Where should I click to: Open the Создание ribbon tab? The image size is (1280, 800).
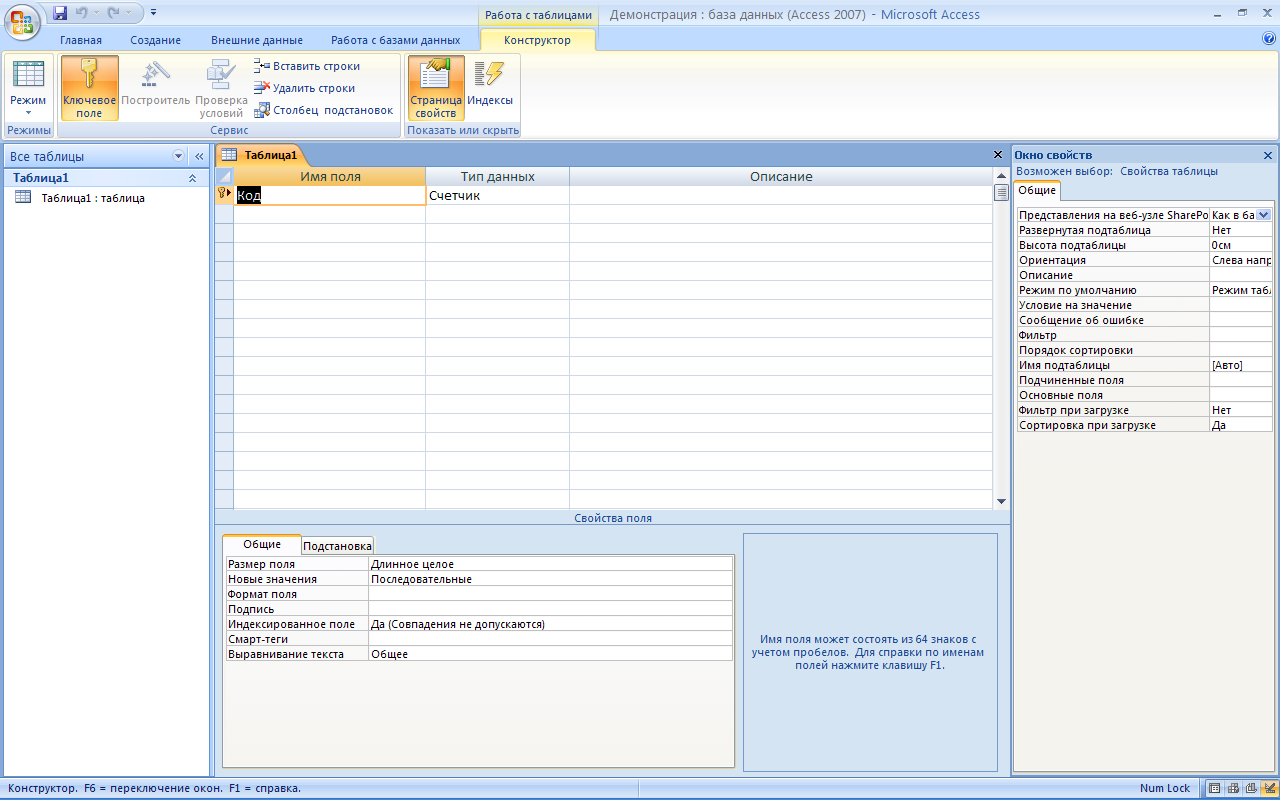(x=155, y=40)
